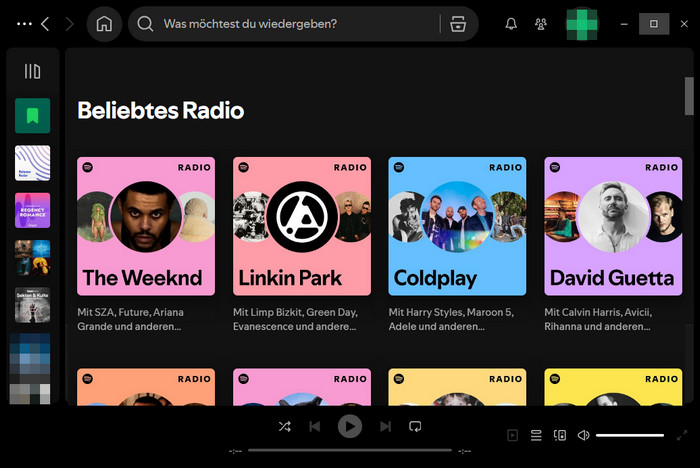
Task: Skip to previous track
Action: pyautogui.click(x=315, y=426)
